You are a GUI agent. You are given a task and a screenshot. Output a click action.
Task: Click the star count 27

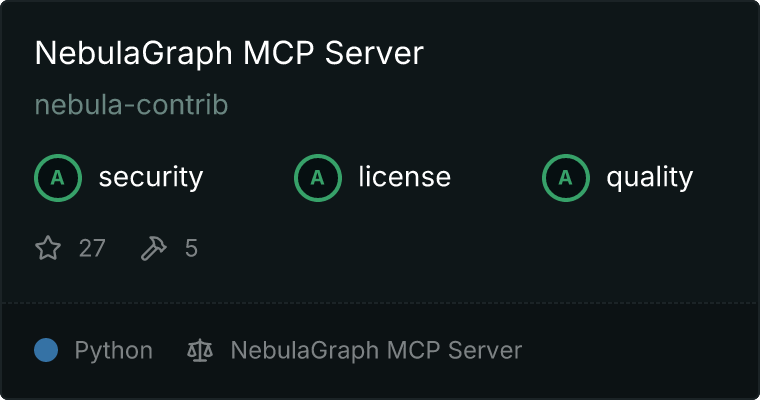(92, 248)
